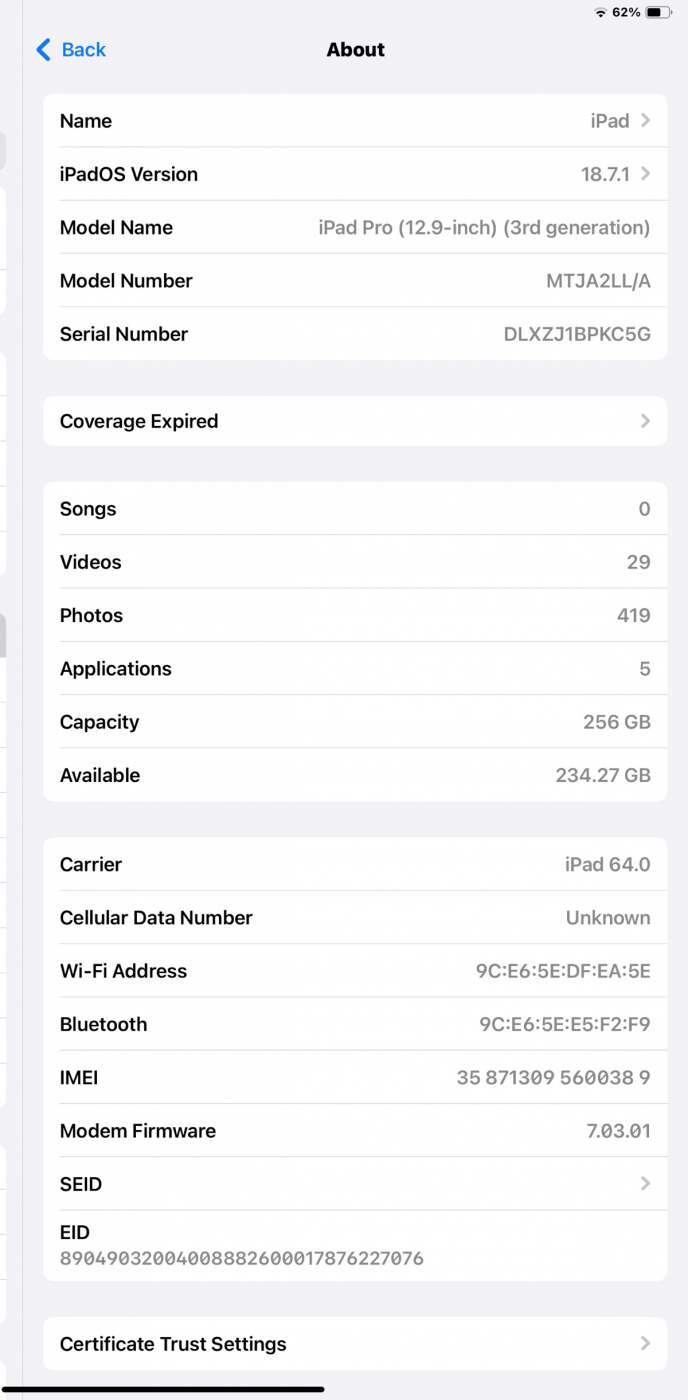Tap the IMEI number value

click(x=553, y=1078)
